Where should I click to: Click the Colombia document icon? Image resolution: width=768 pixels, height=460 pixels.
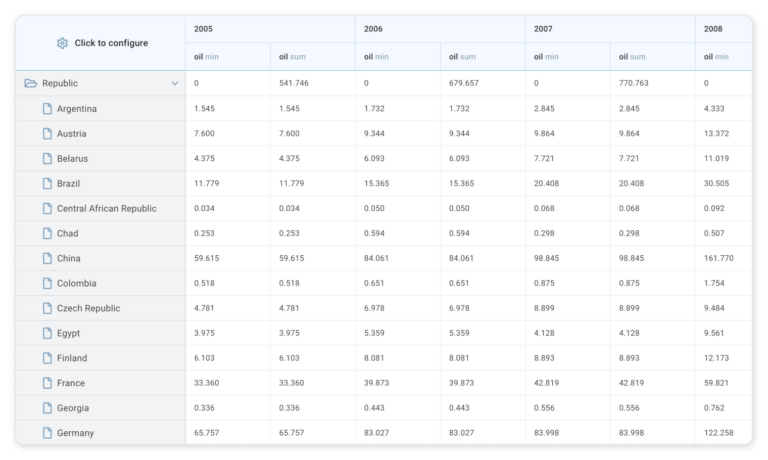(47, 284)
